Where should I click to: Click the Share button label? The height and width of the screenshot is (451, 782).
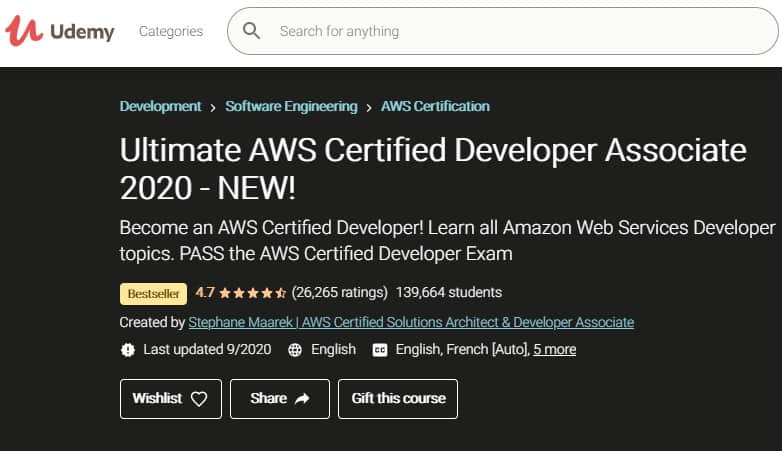[268, 398]
